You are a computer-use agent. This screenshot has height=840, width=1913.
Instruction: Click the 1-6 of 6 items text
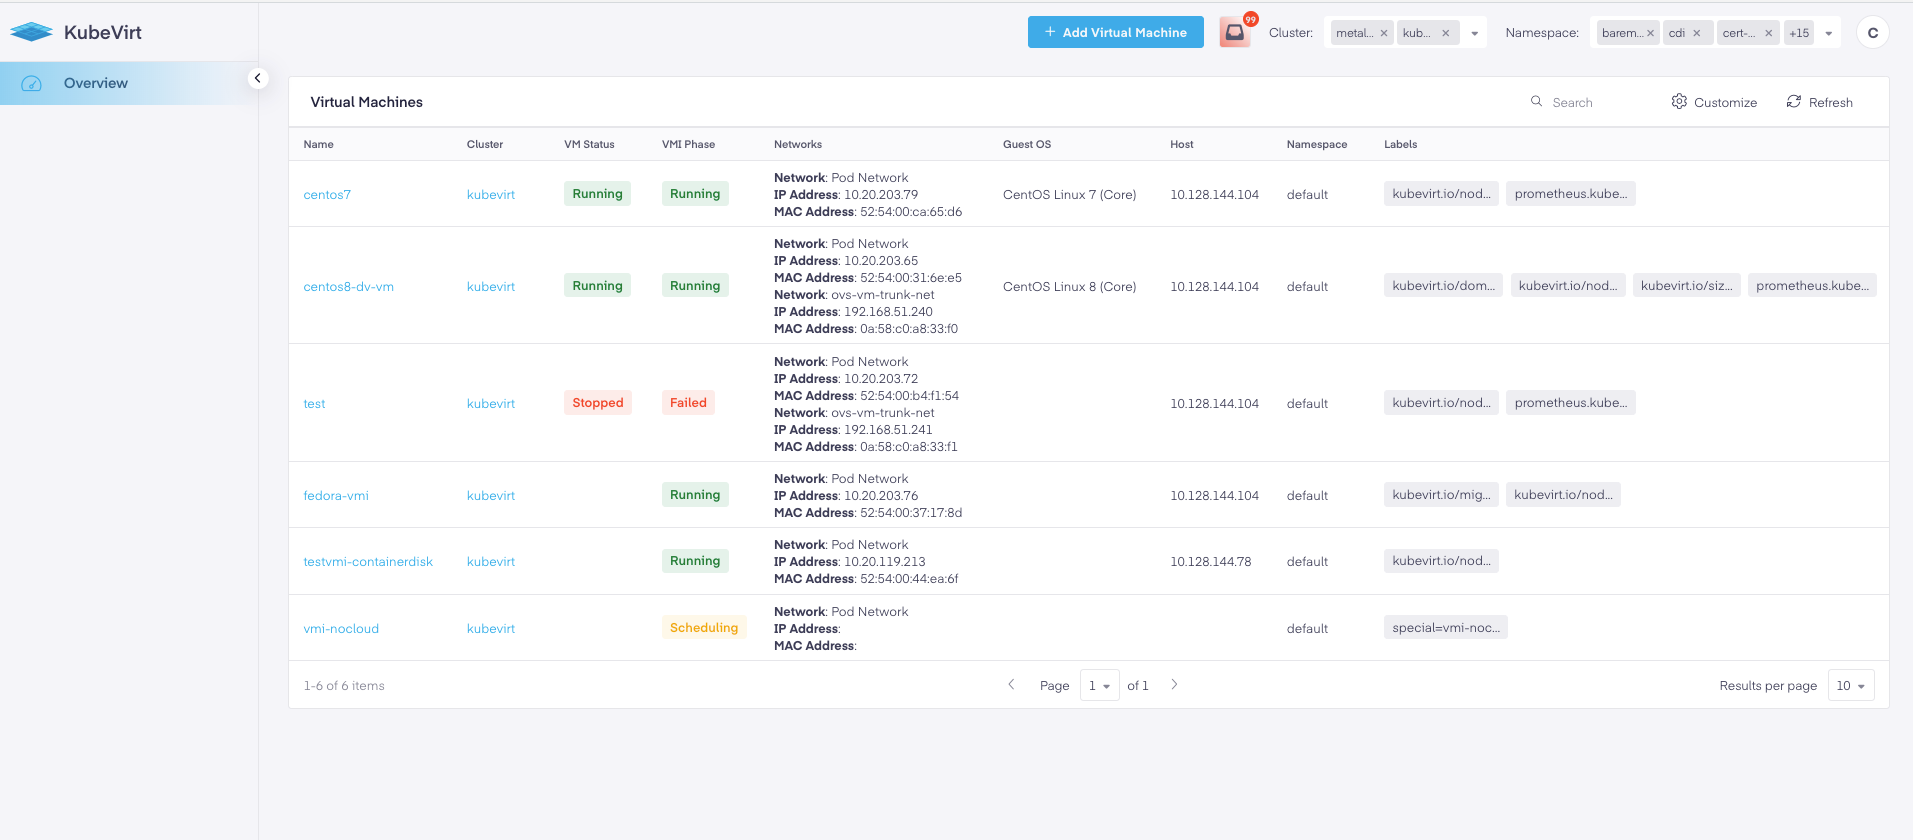tap(344, 685)
